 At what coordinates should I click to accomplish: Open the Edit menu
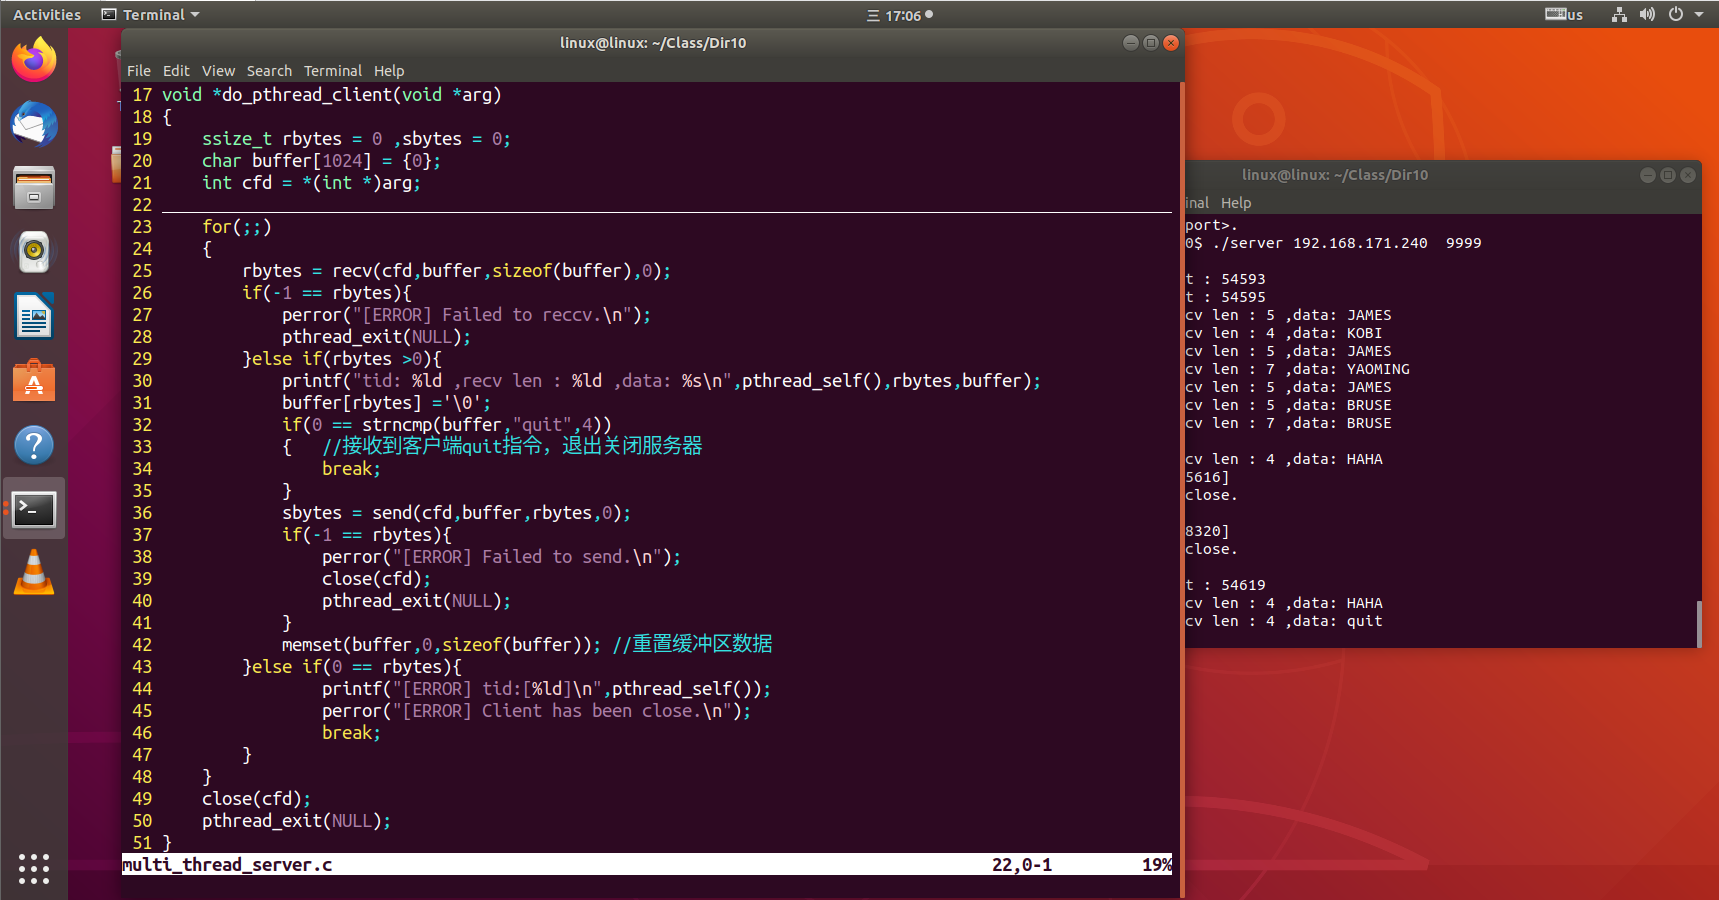pos(176,71)
